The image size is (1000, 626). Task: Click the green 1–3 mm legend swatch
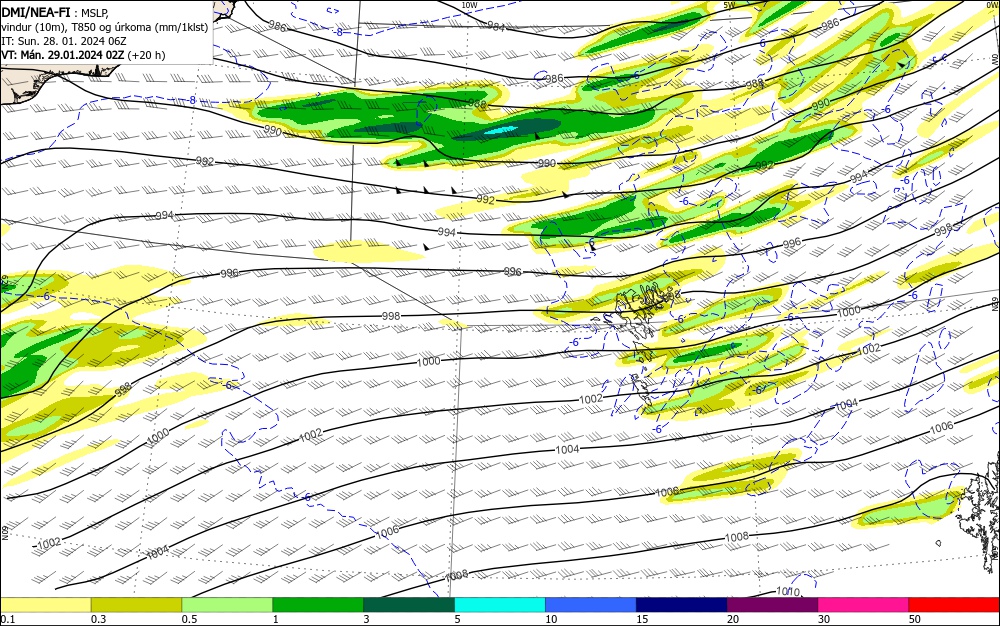[x=318, y=605]
